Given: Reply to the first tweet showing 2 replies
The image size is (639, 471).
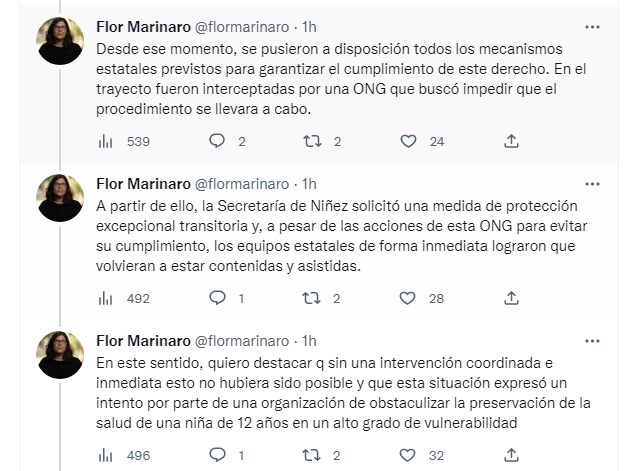Looking at the screenshot, I should 217,141.
